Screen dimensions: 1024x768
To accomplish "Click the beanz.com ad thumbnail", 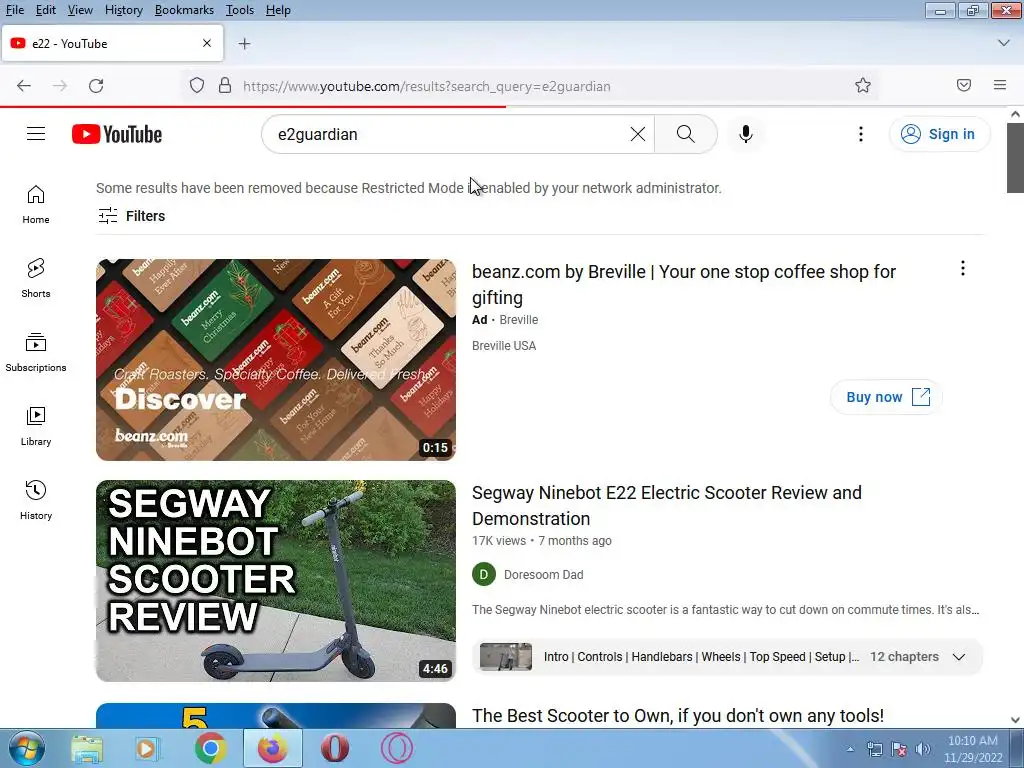I will [276, 360].
